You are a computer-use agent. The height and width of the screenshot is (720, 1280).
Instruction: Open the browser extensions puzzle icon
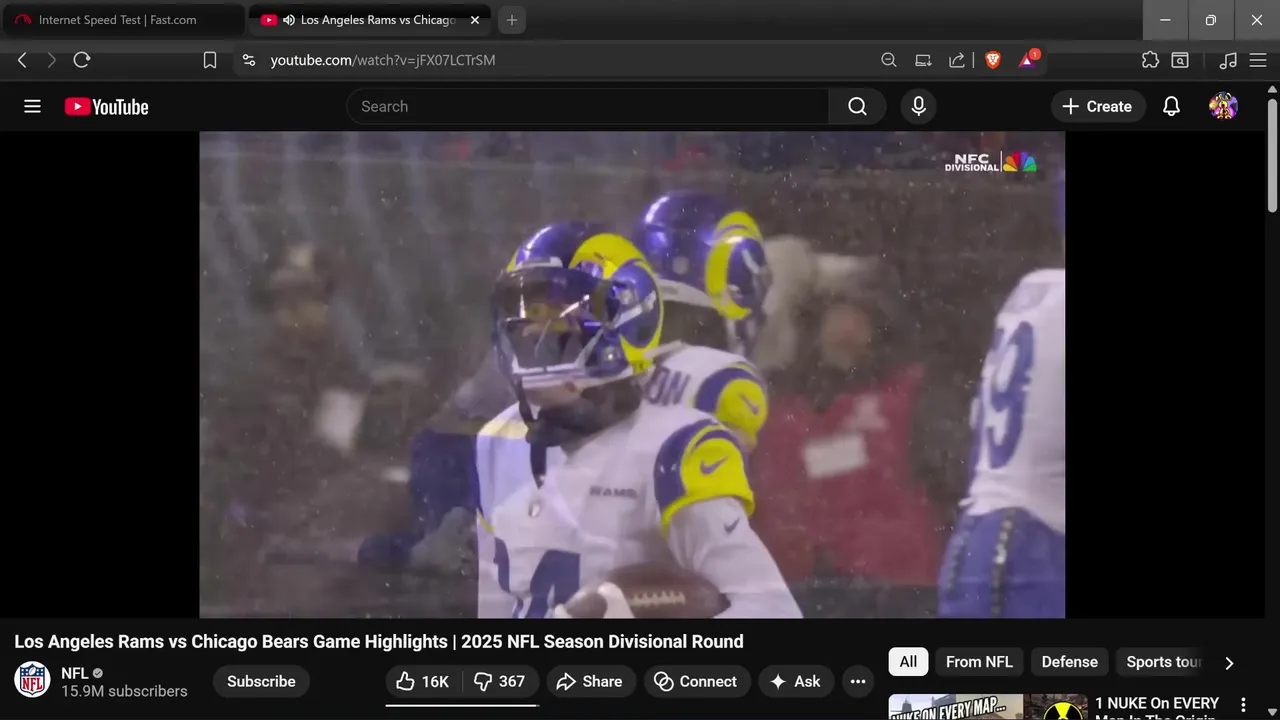pos(1150,60)
